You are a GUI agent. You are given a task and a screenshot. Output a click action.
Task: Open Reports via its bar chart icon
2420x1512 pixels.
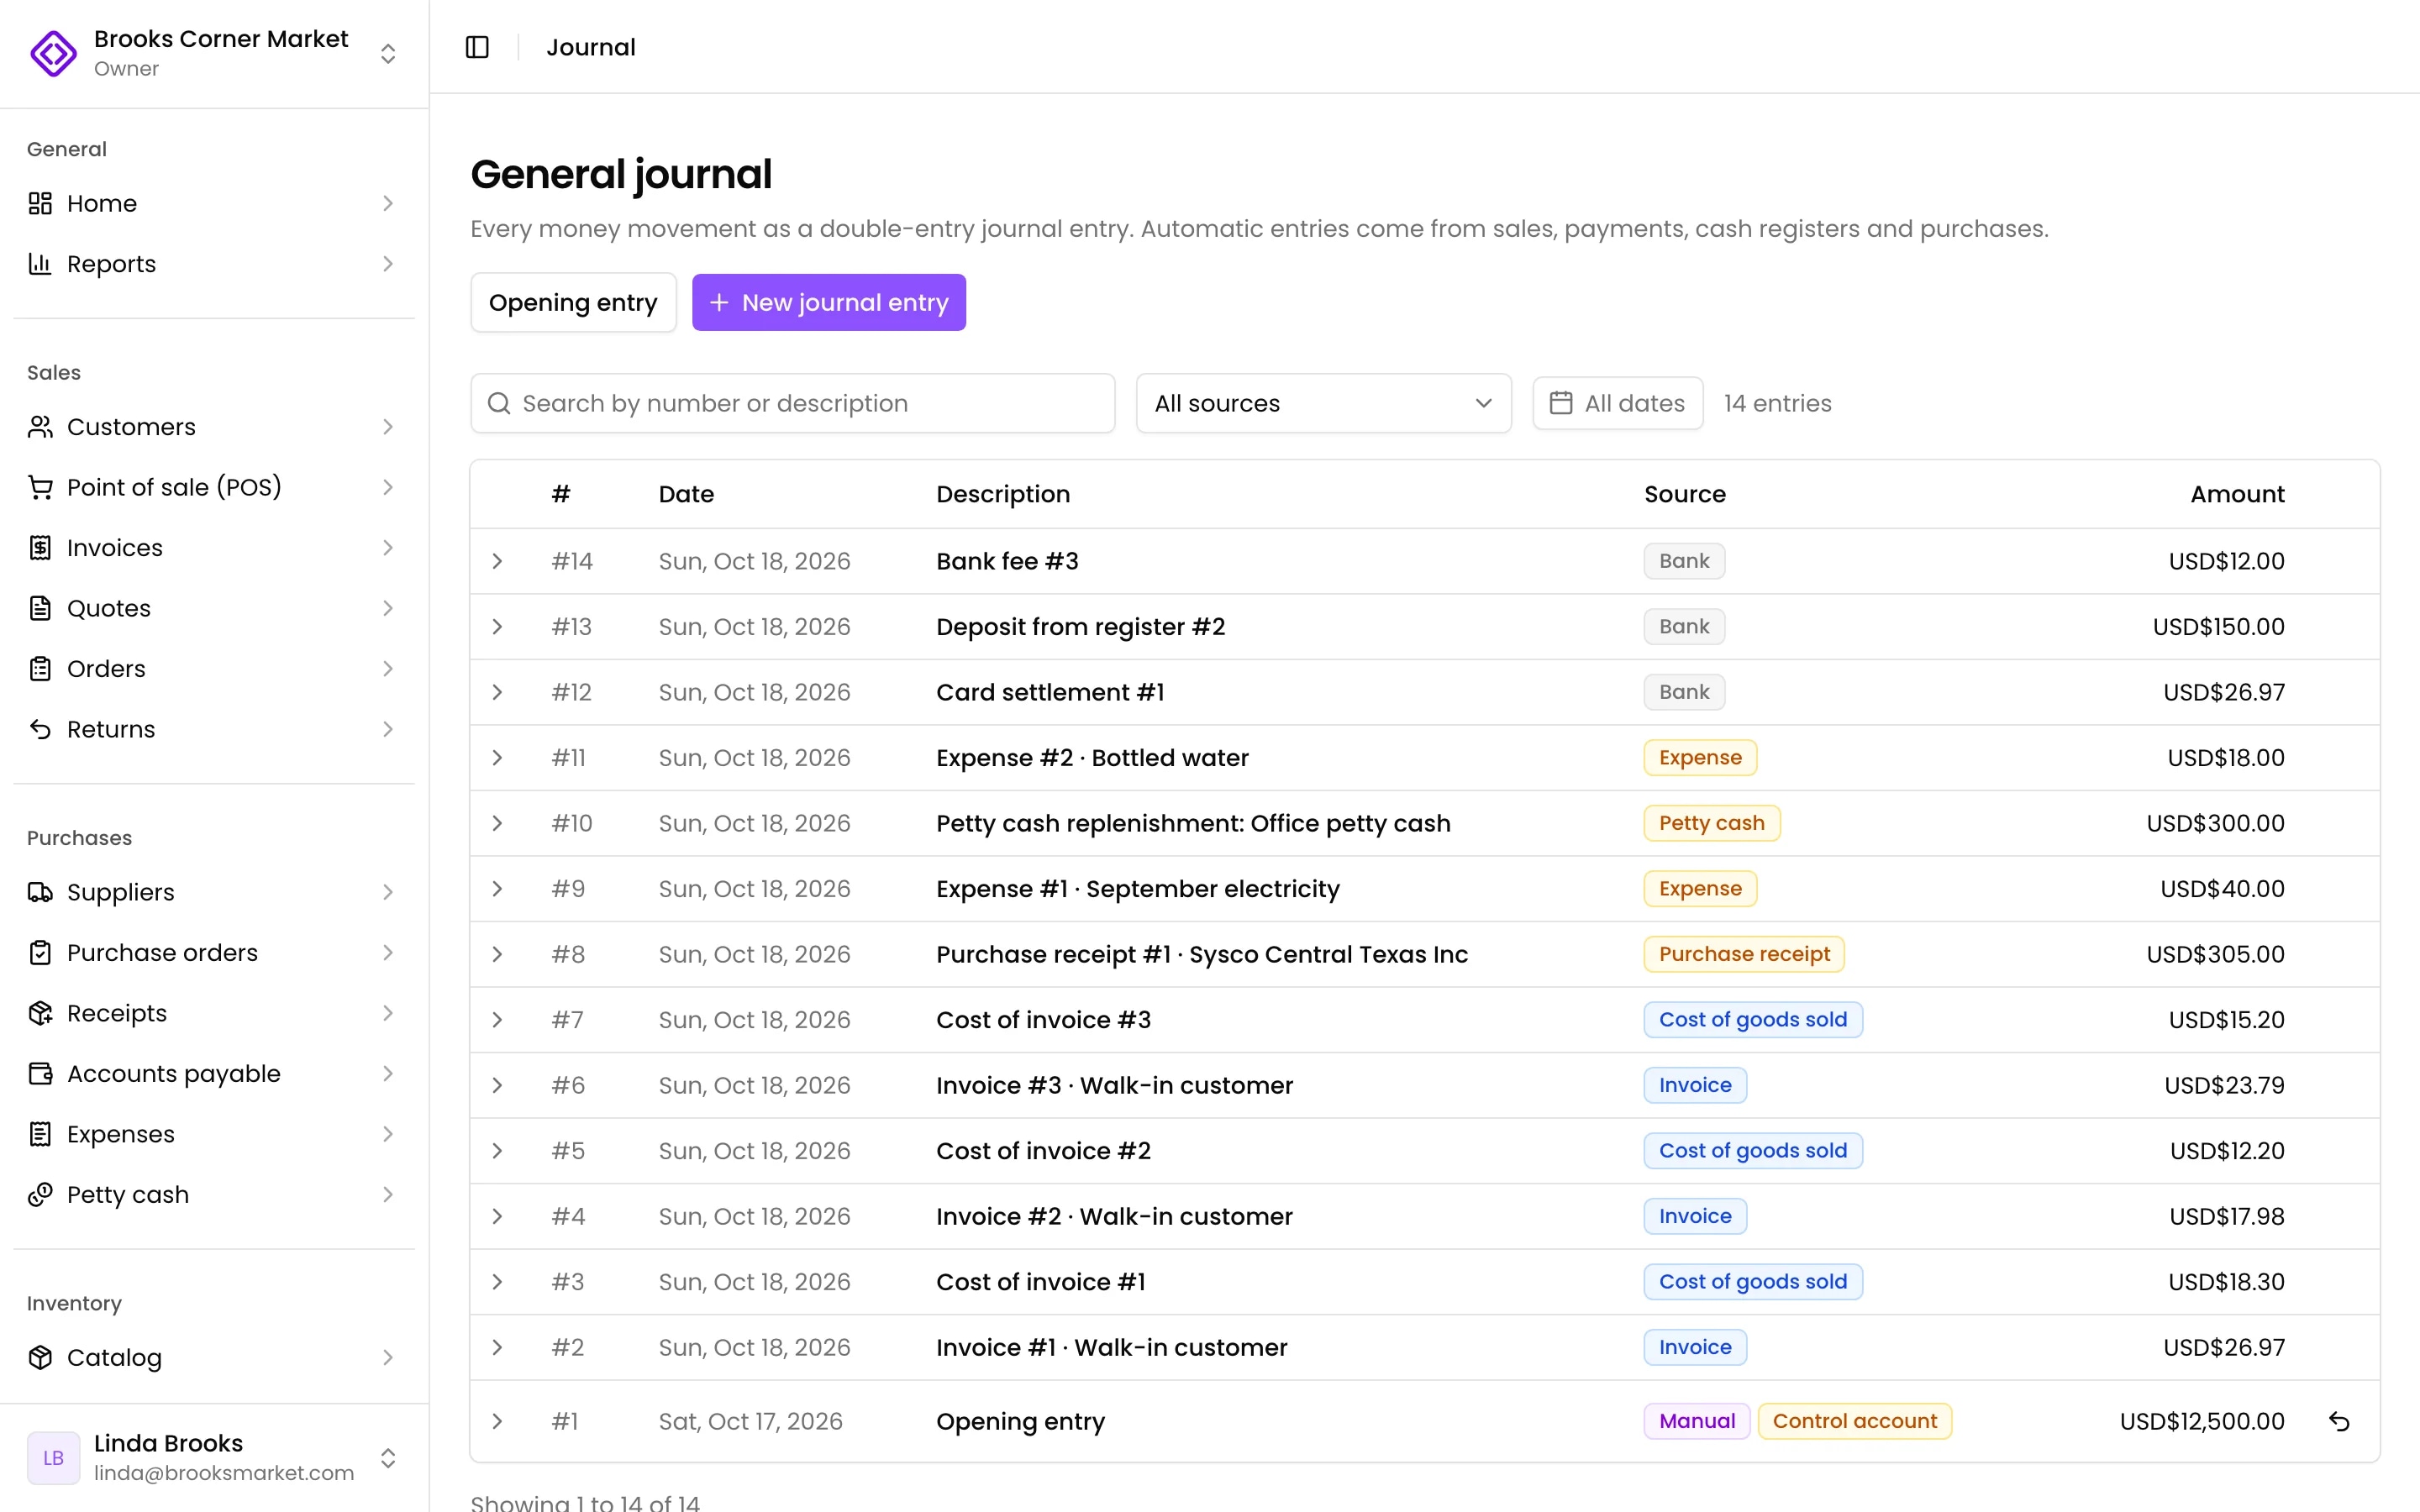pyautogui.click(x=40, y=264)
